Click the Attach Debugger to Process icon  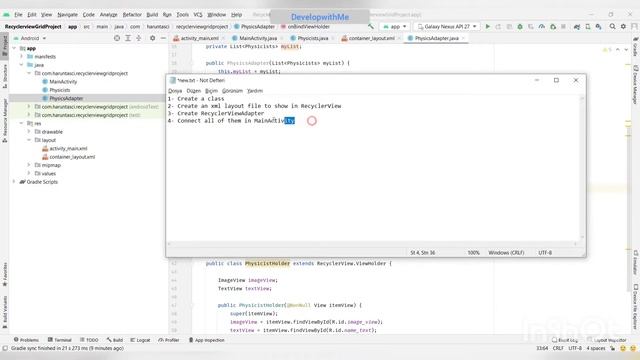553,27
